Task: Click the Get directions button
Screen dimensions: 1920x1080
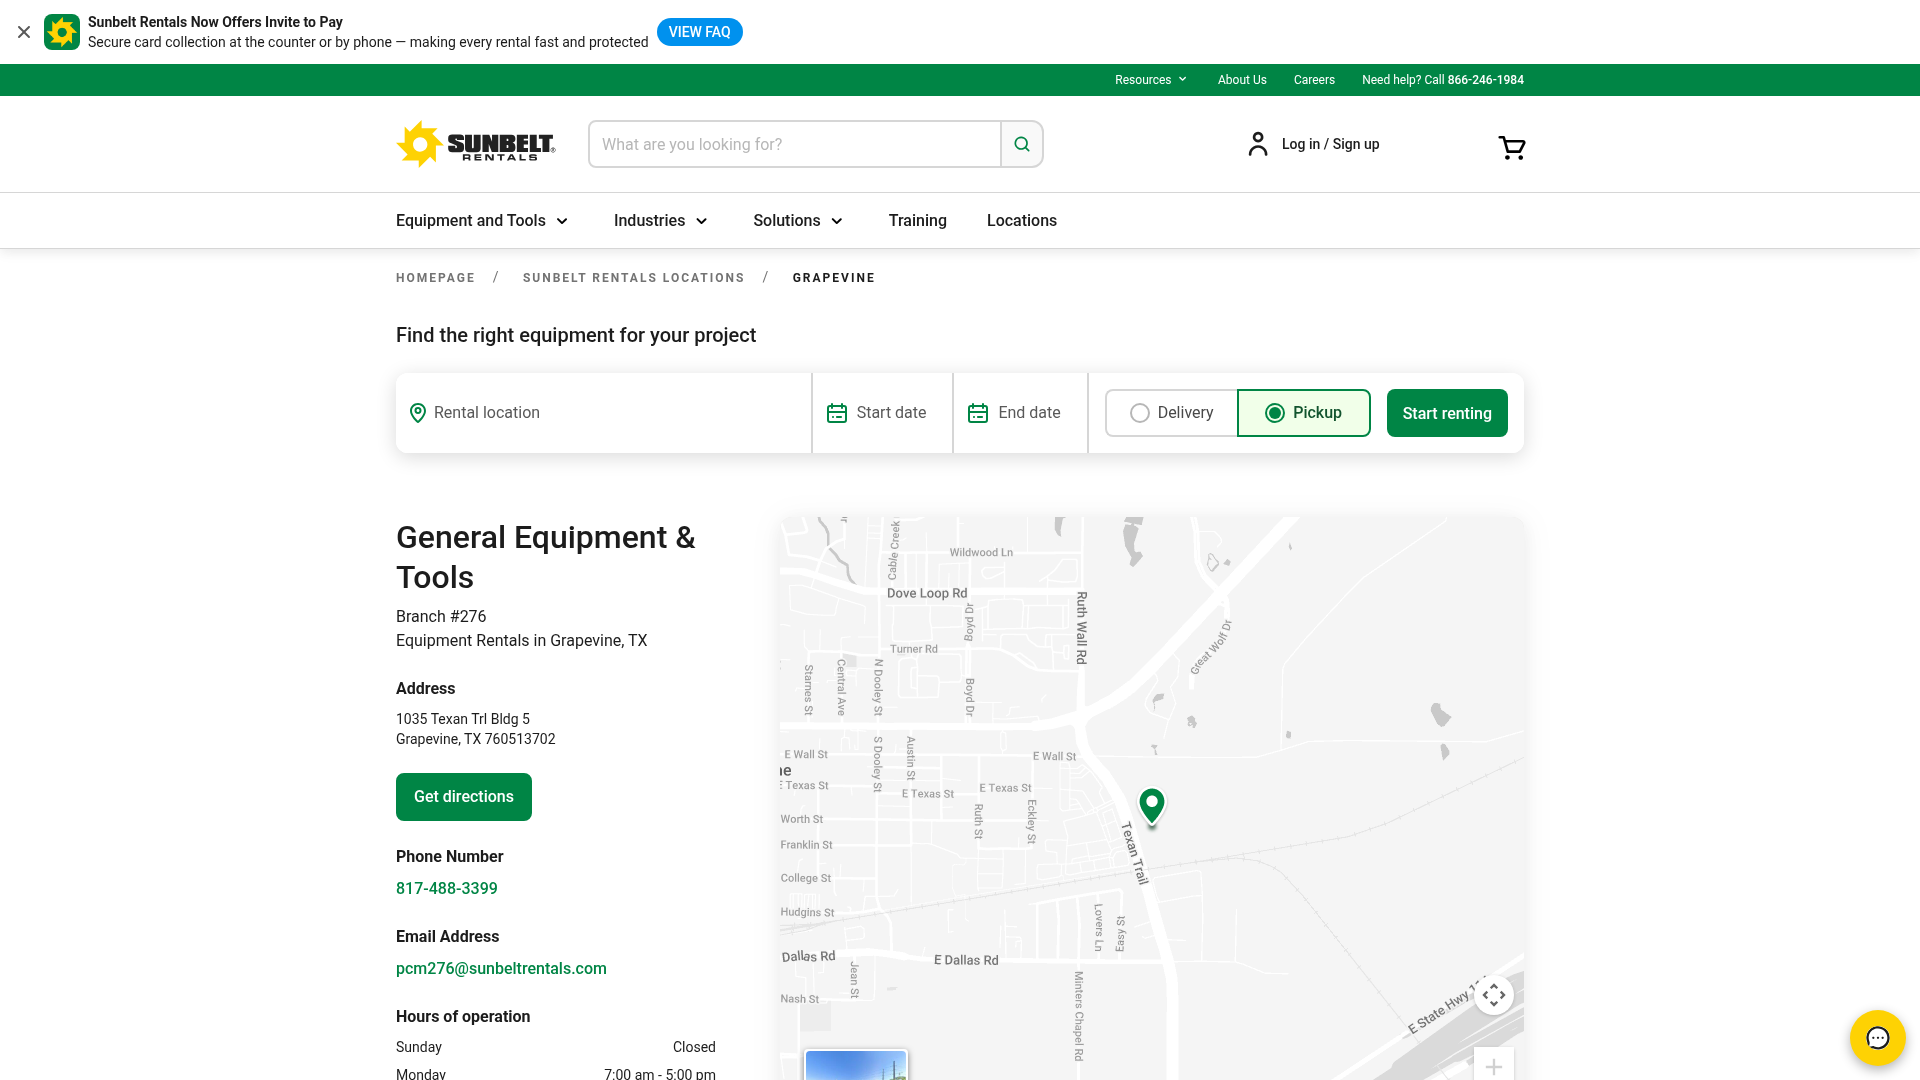Action: click(x=463, y=796)
